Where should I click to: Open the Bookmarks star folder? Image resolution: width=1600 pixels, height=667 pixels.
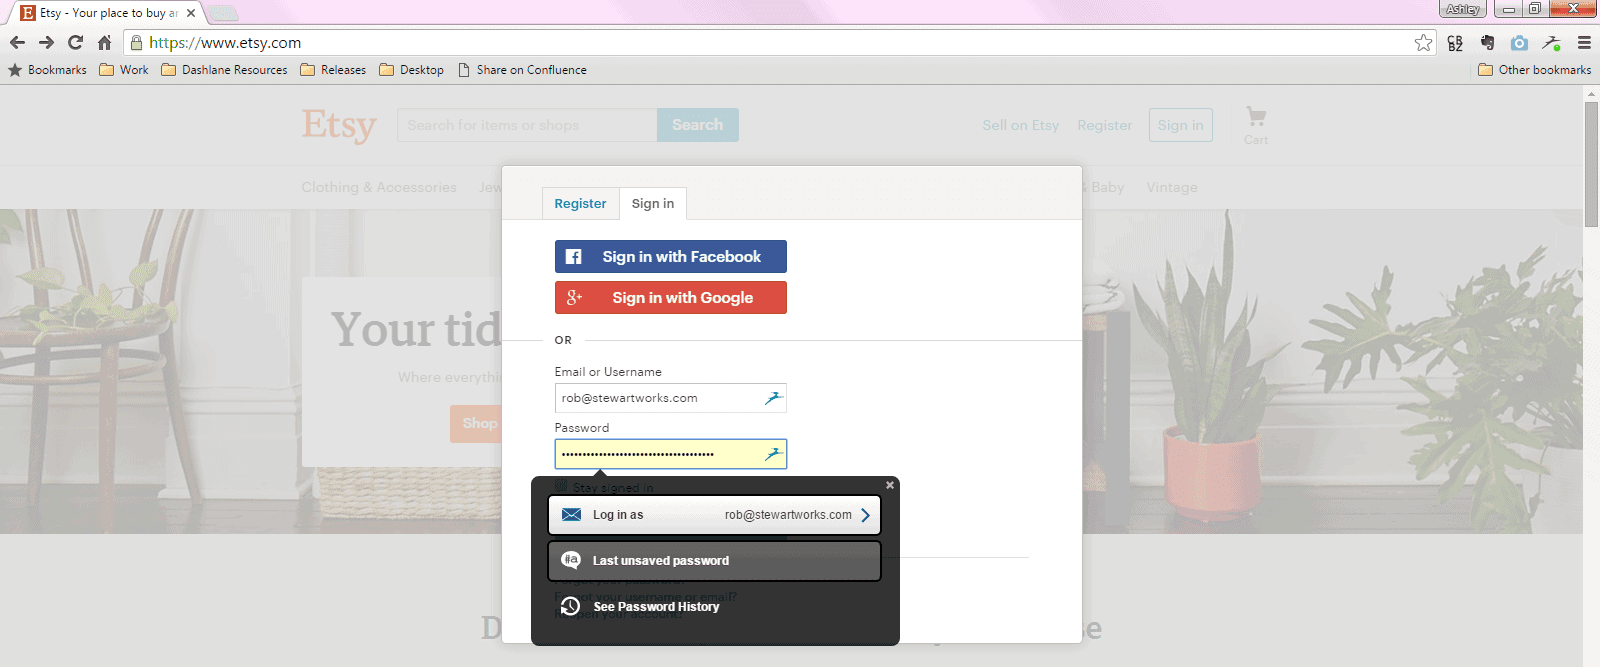(47, 70)
